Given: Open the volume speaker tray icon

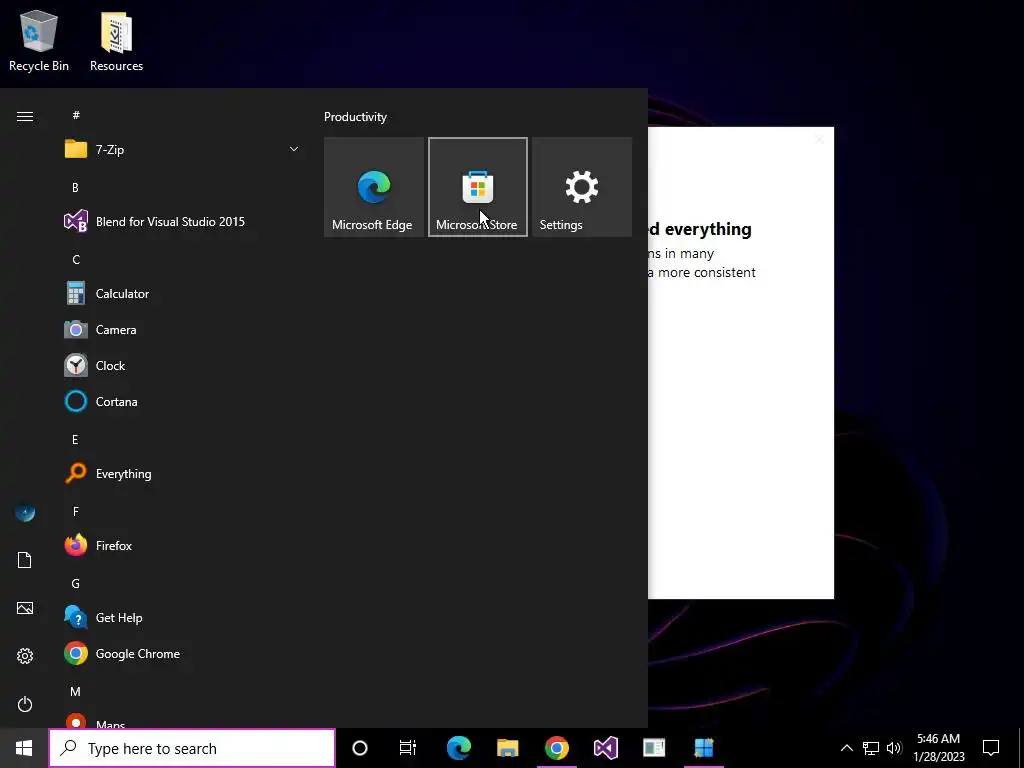Looking at the screenshot, I should click(894, 748).
